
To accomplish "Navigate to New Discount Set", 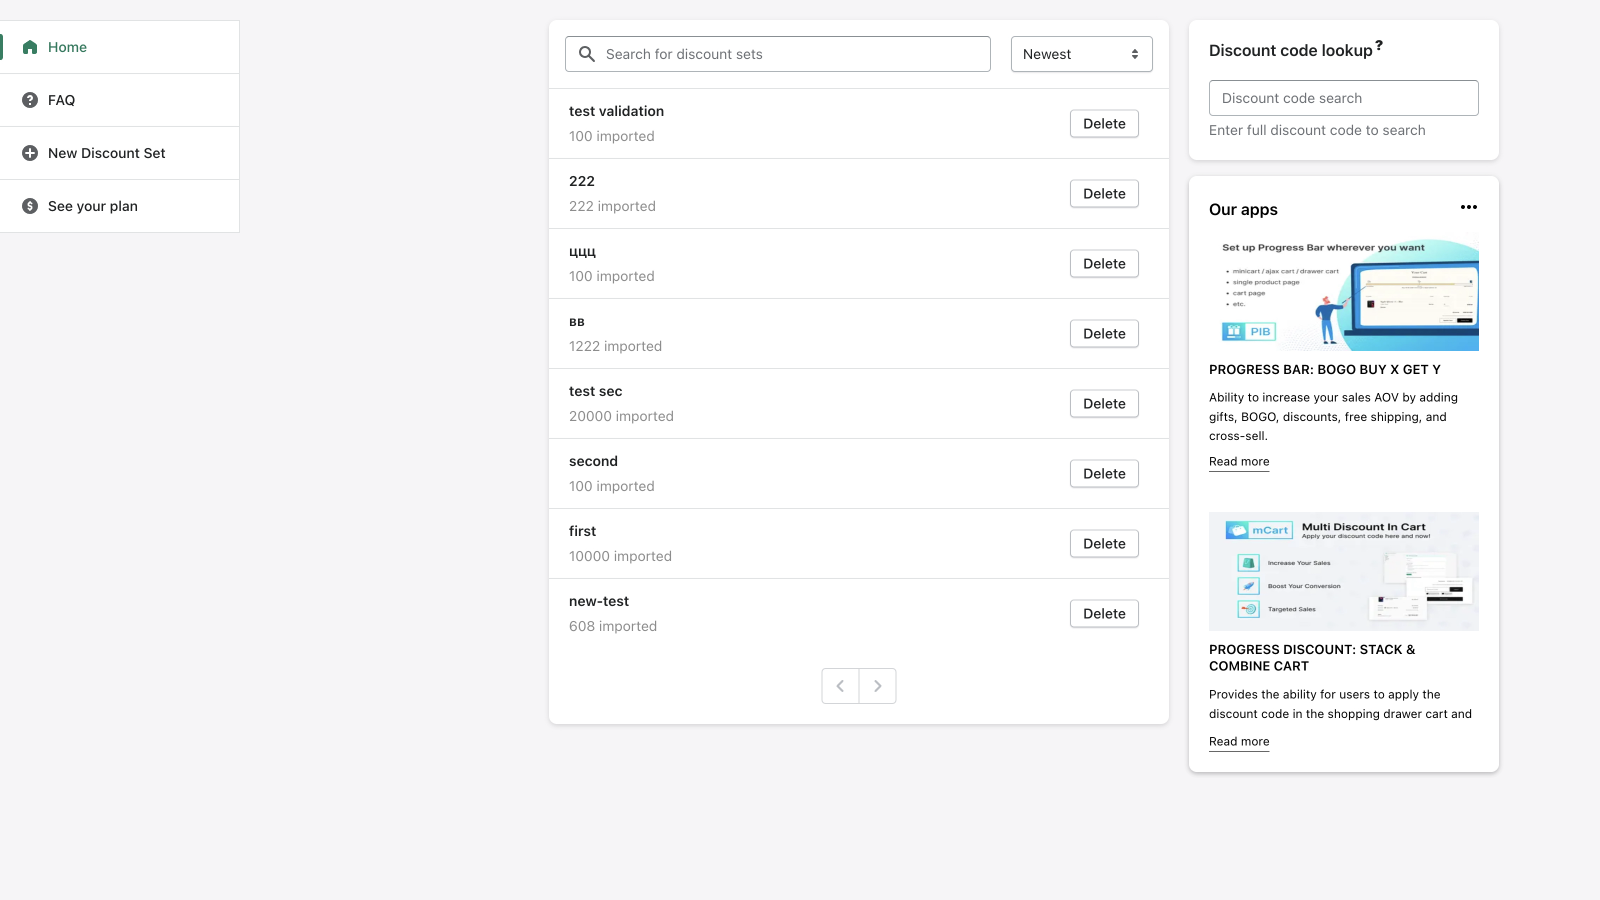I will pyautogui.click(x=107, y=153).
